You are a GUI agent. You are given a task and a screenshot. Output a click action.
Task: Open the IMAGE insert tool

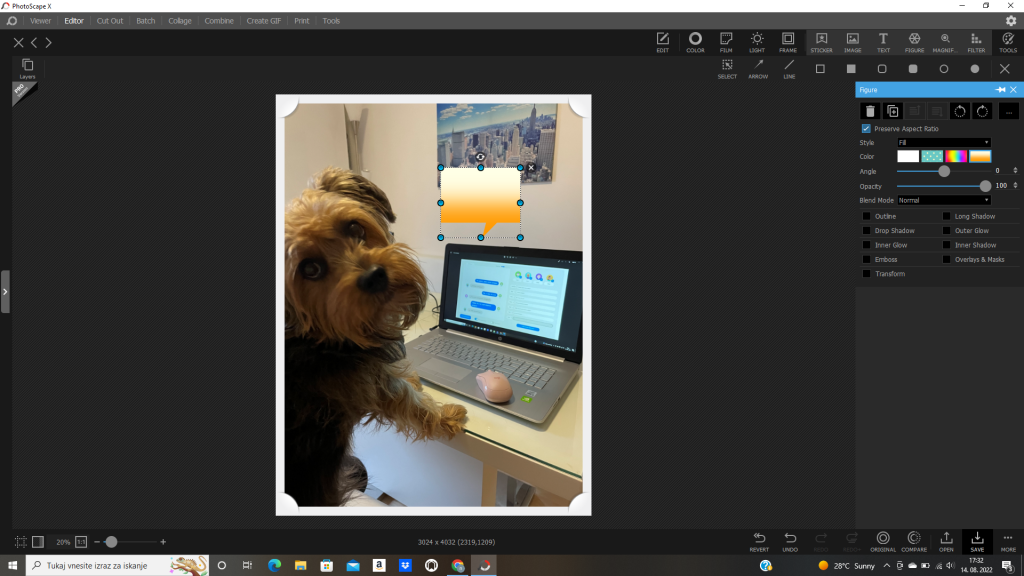(x=852, y=42)
